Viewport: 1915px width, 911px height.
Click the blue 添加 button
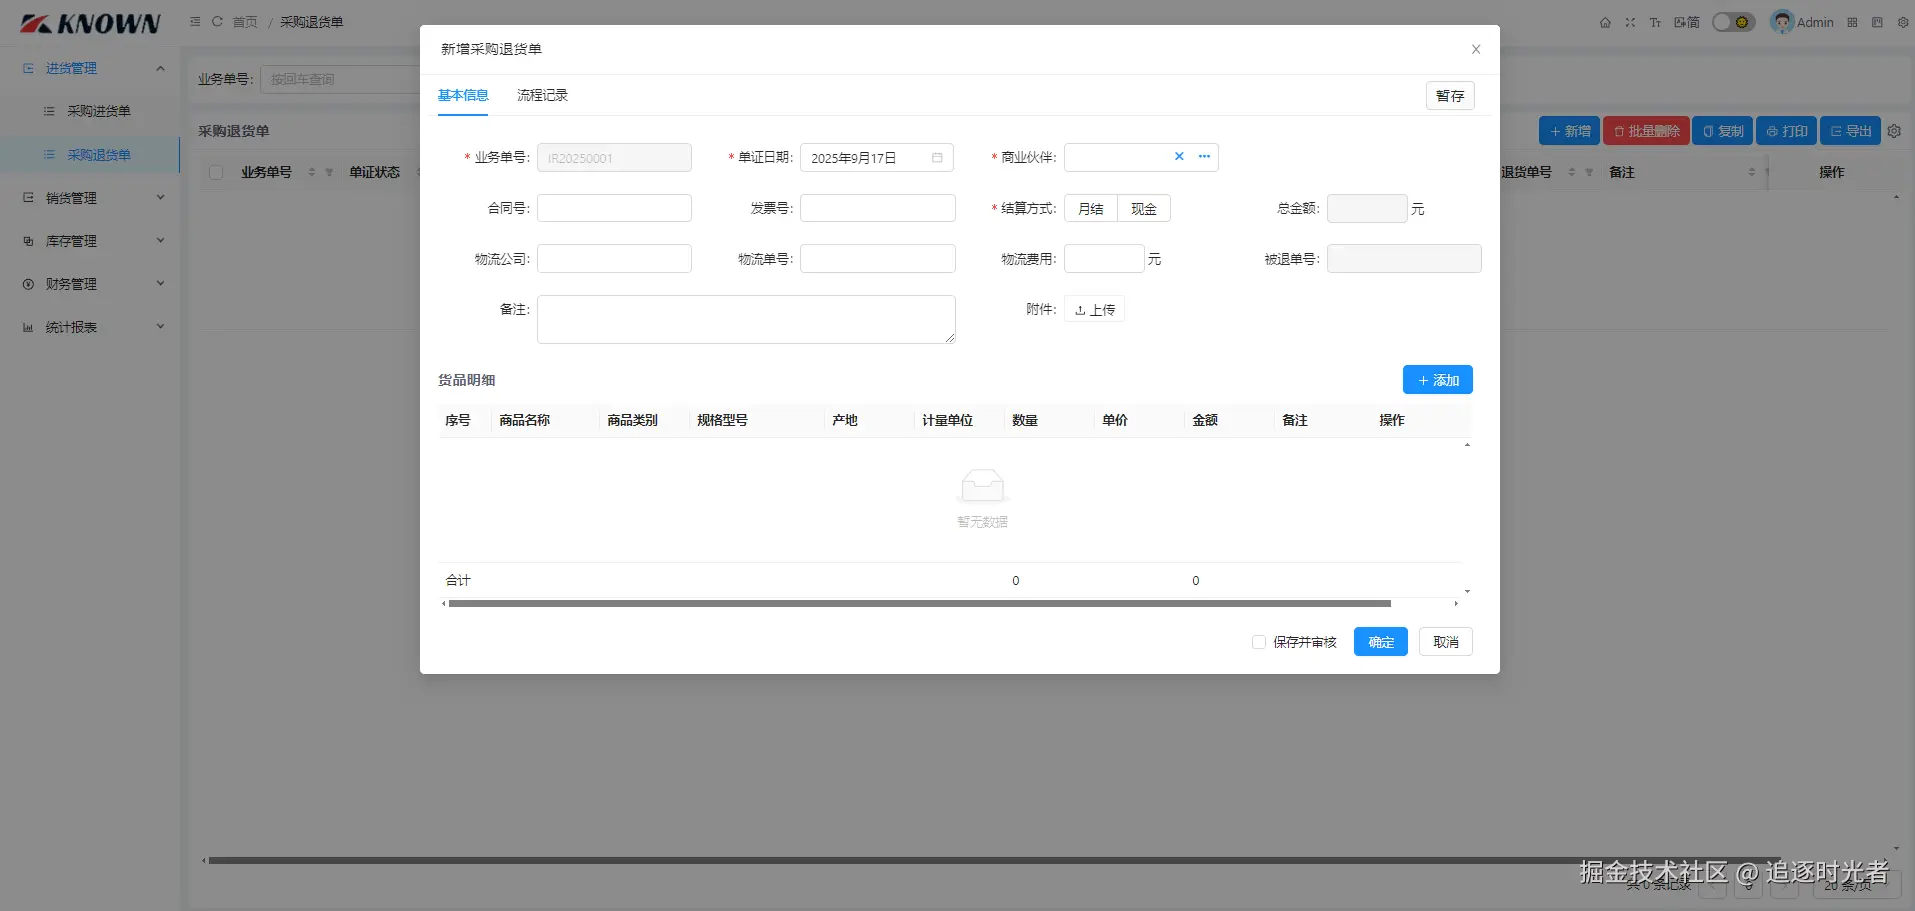[1437, 380]
